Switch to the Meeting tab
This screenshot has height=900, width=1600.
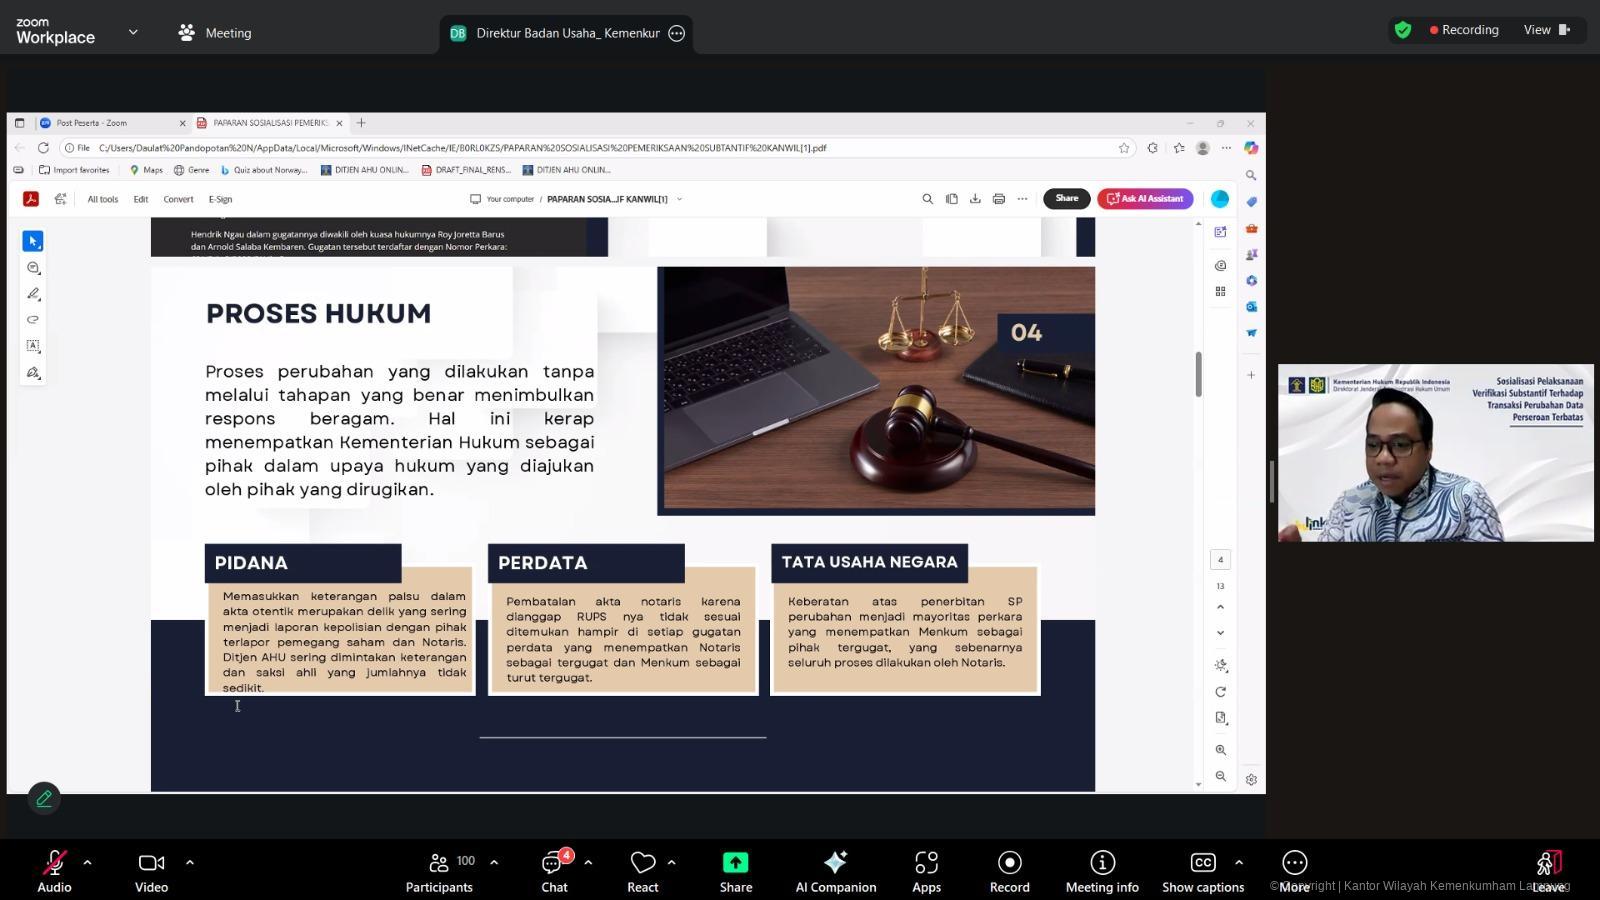tap(215, 33)
